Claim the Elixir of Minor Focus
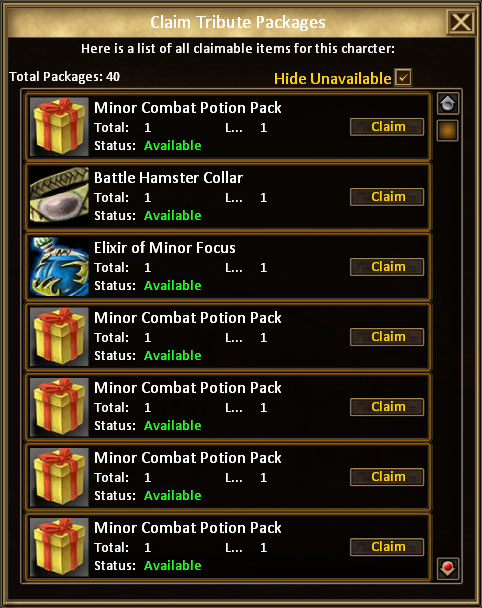Viewport: 482px width, 608px height. tap(387, 267)
